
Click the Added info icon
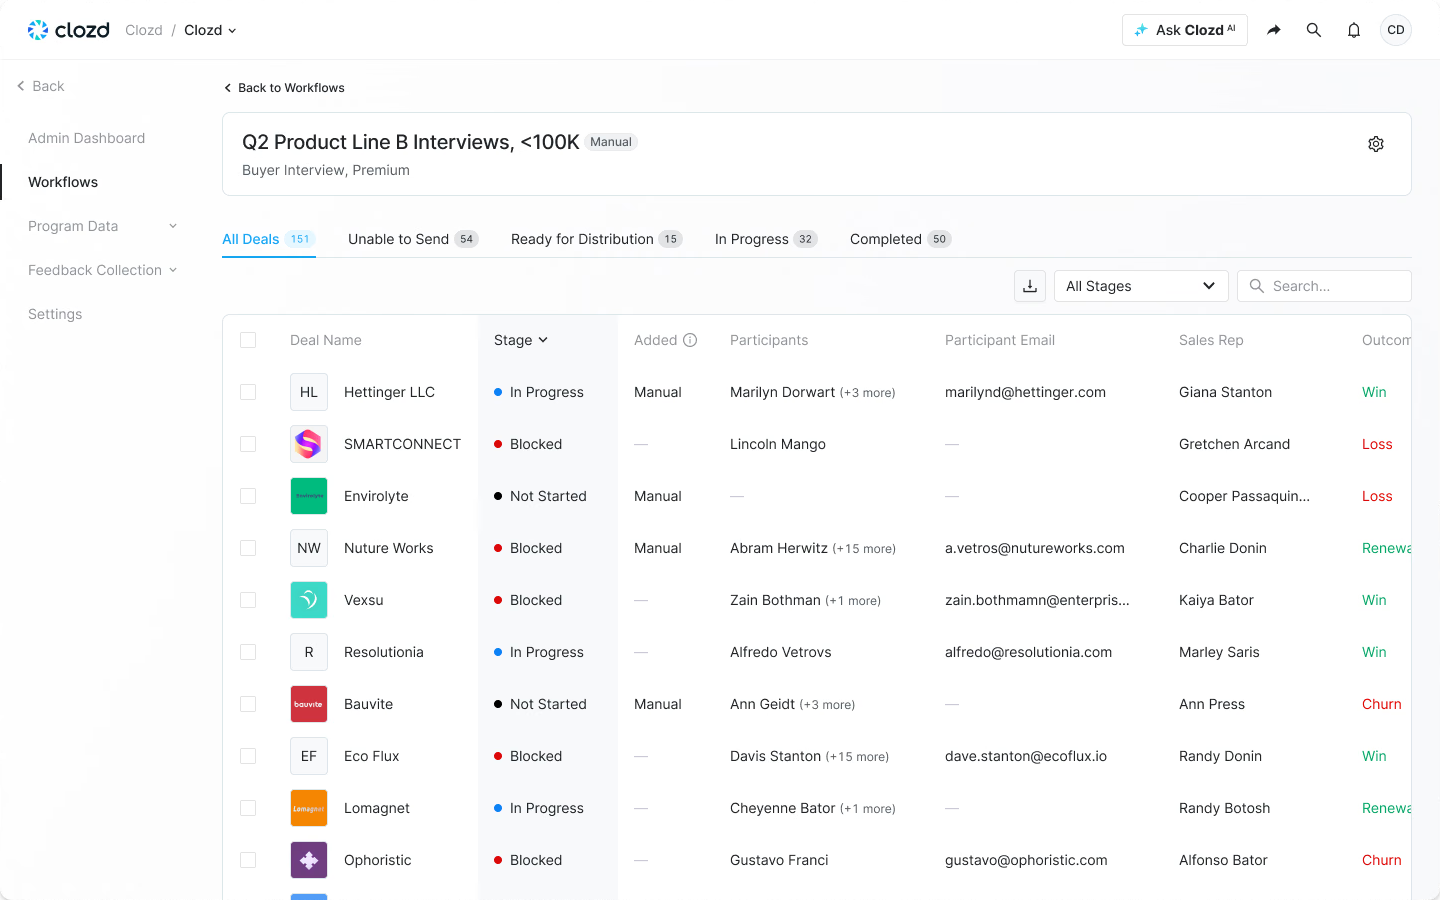tap(690, 340)
